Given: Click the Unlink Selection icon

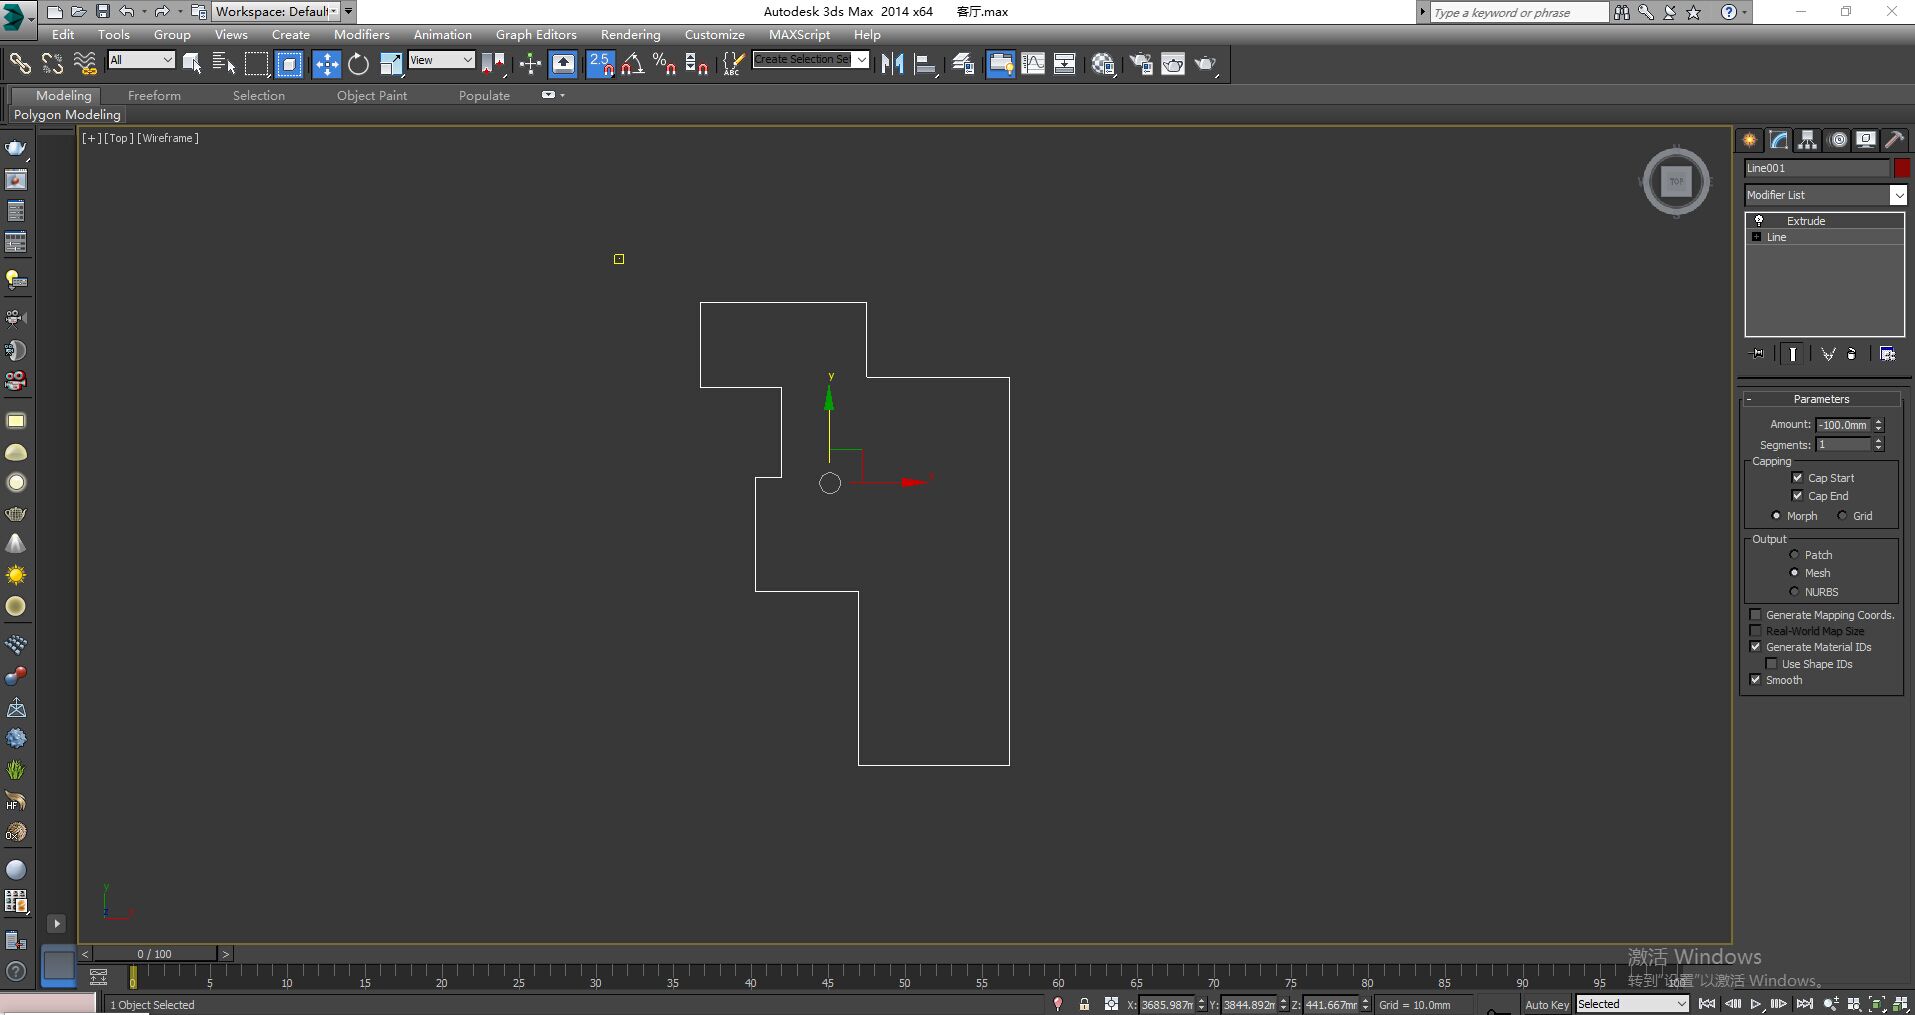Looking at the screenshot, I should pyautogui.click(x=52, y=64).
